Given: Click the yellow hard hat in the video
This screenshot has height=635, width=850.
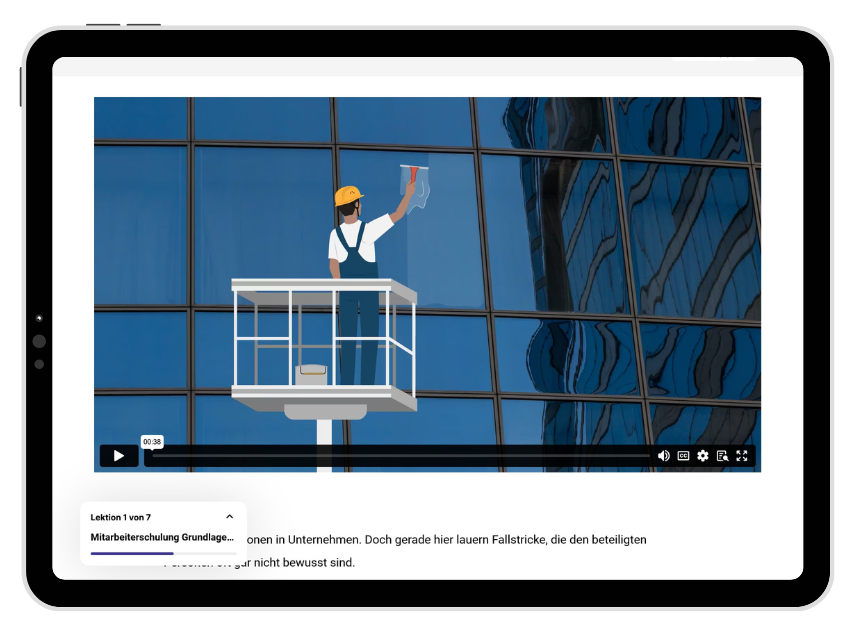Looking at the screenshot, I should tap(348, 194).
